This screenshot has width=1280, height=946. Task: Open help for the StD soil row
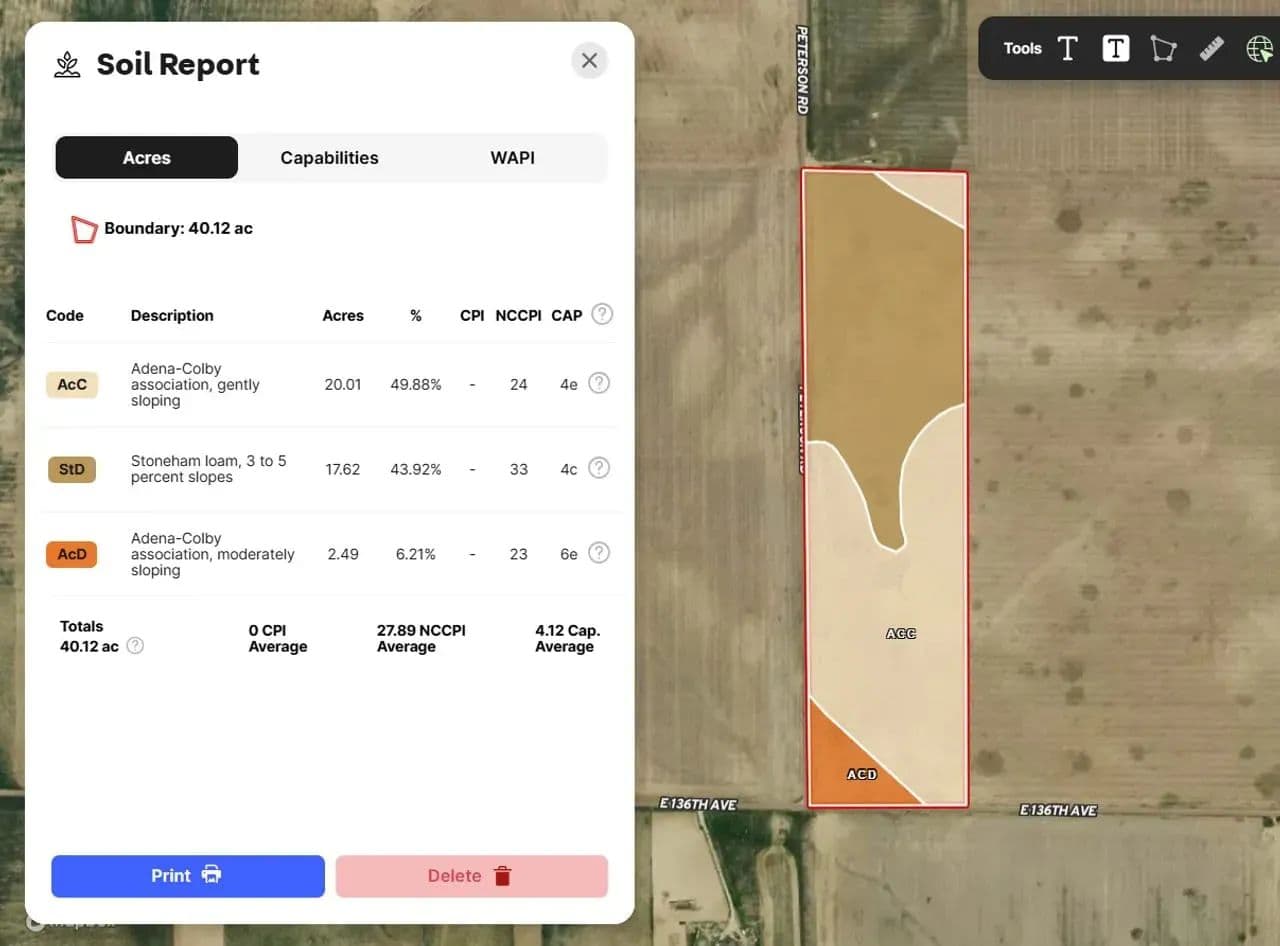click(x=599, y=468)
